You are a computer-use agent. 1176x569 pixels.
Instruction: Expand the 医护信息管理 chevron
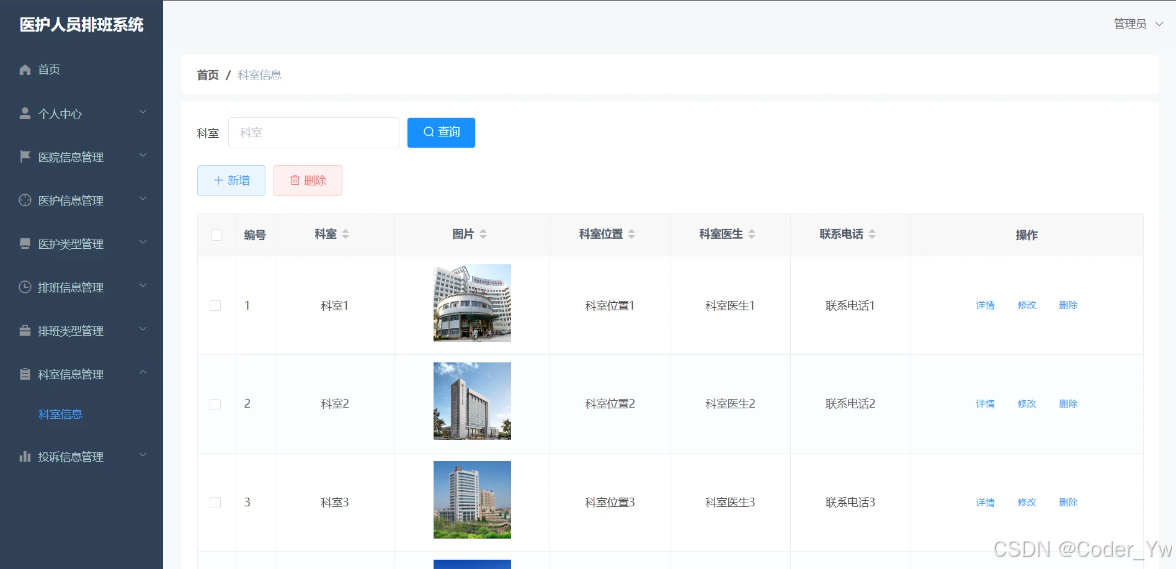[143, 199]
